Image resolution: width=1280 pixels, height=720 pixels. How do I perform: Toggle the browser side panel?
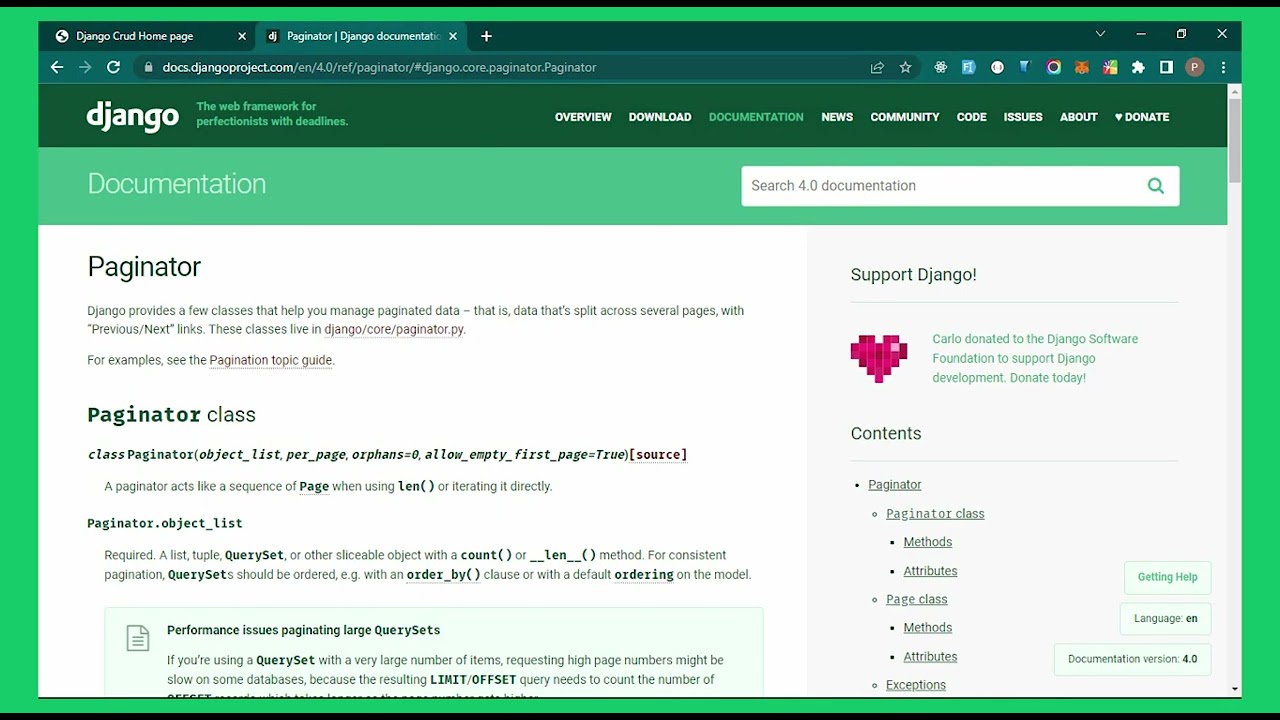(1166, 67)
